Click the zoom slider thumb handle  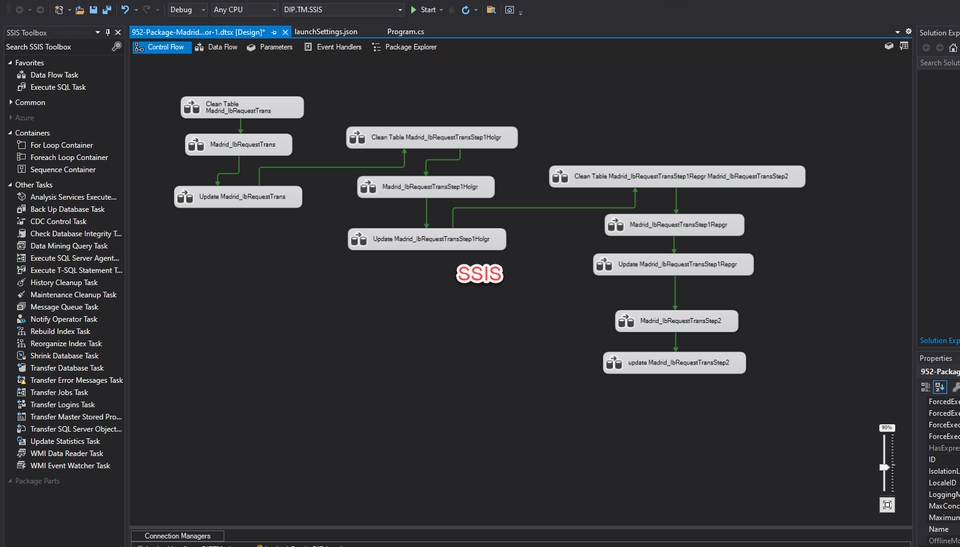[885, 467]
